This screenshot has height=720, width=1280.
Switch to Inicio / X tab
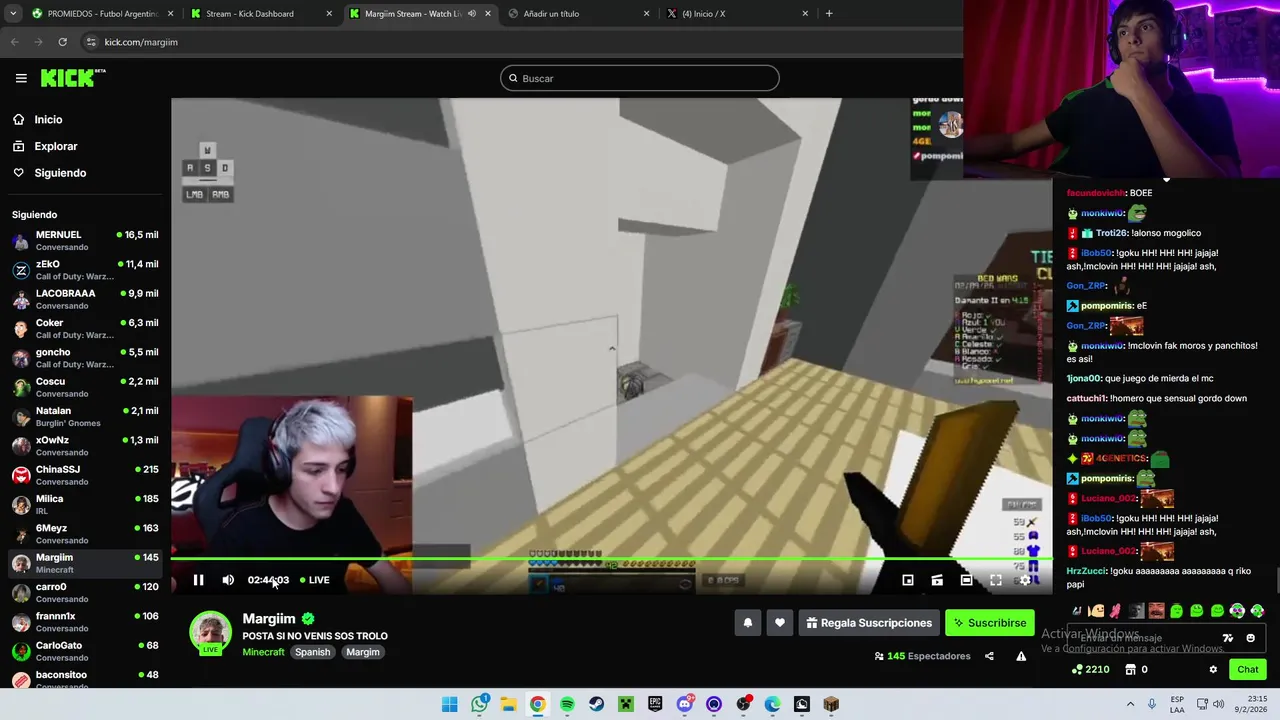pyautogui.click(x=737, y=14)
